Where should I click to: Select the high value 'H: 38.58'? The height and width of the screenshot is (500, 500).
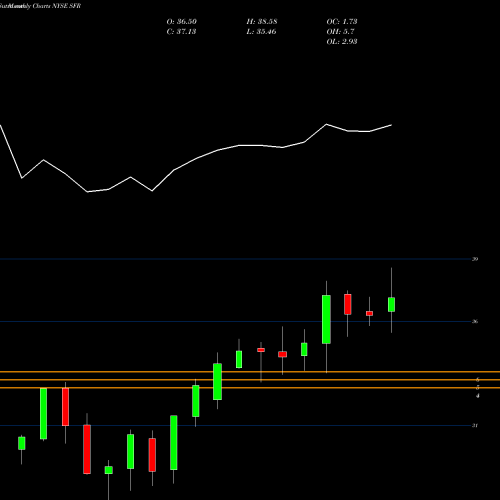pos(262,22)
